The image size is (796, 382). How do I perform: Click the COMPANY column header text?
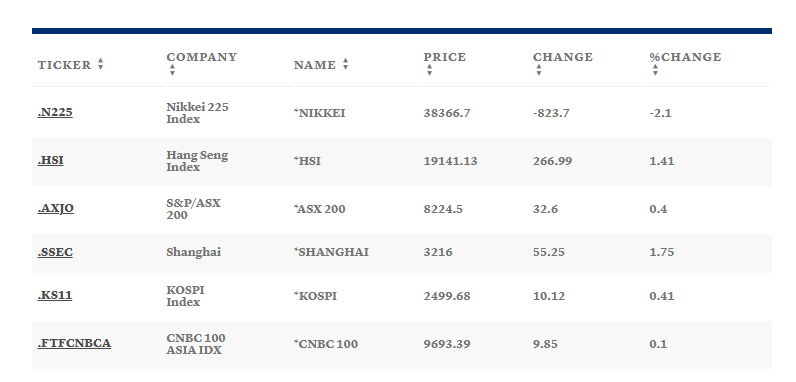[202, 57]
